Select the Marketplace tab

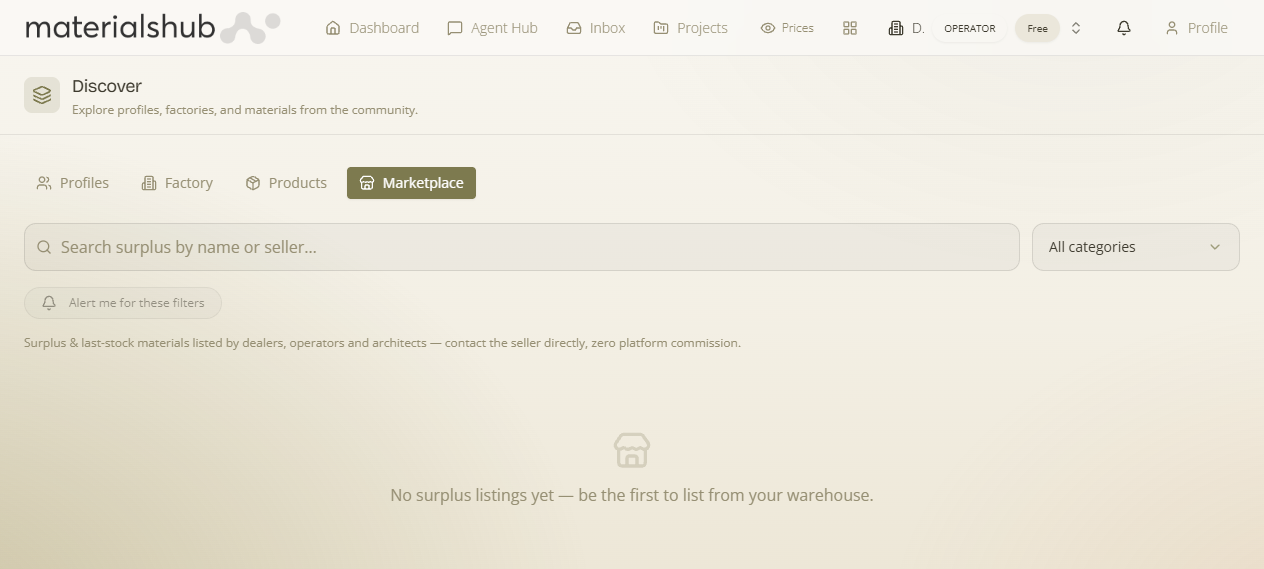[x=411, y=183]
